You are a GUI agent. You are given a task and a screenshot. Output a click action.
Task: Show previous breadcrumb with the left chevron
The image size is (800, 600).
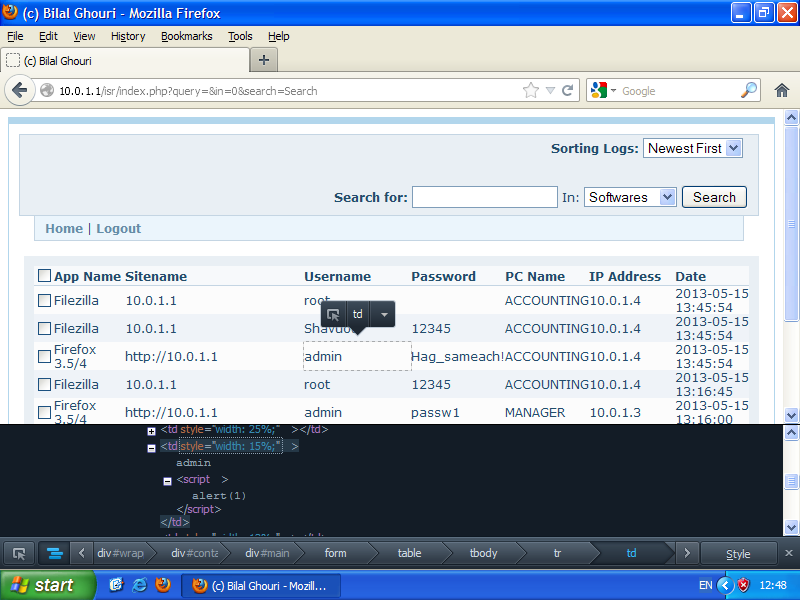82,553
